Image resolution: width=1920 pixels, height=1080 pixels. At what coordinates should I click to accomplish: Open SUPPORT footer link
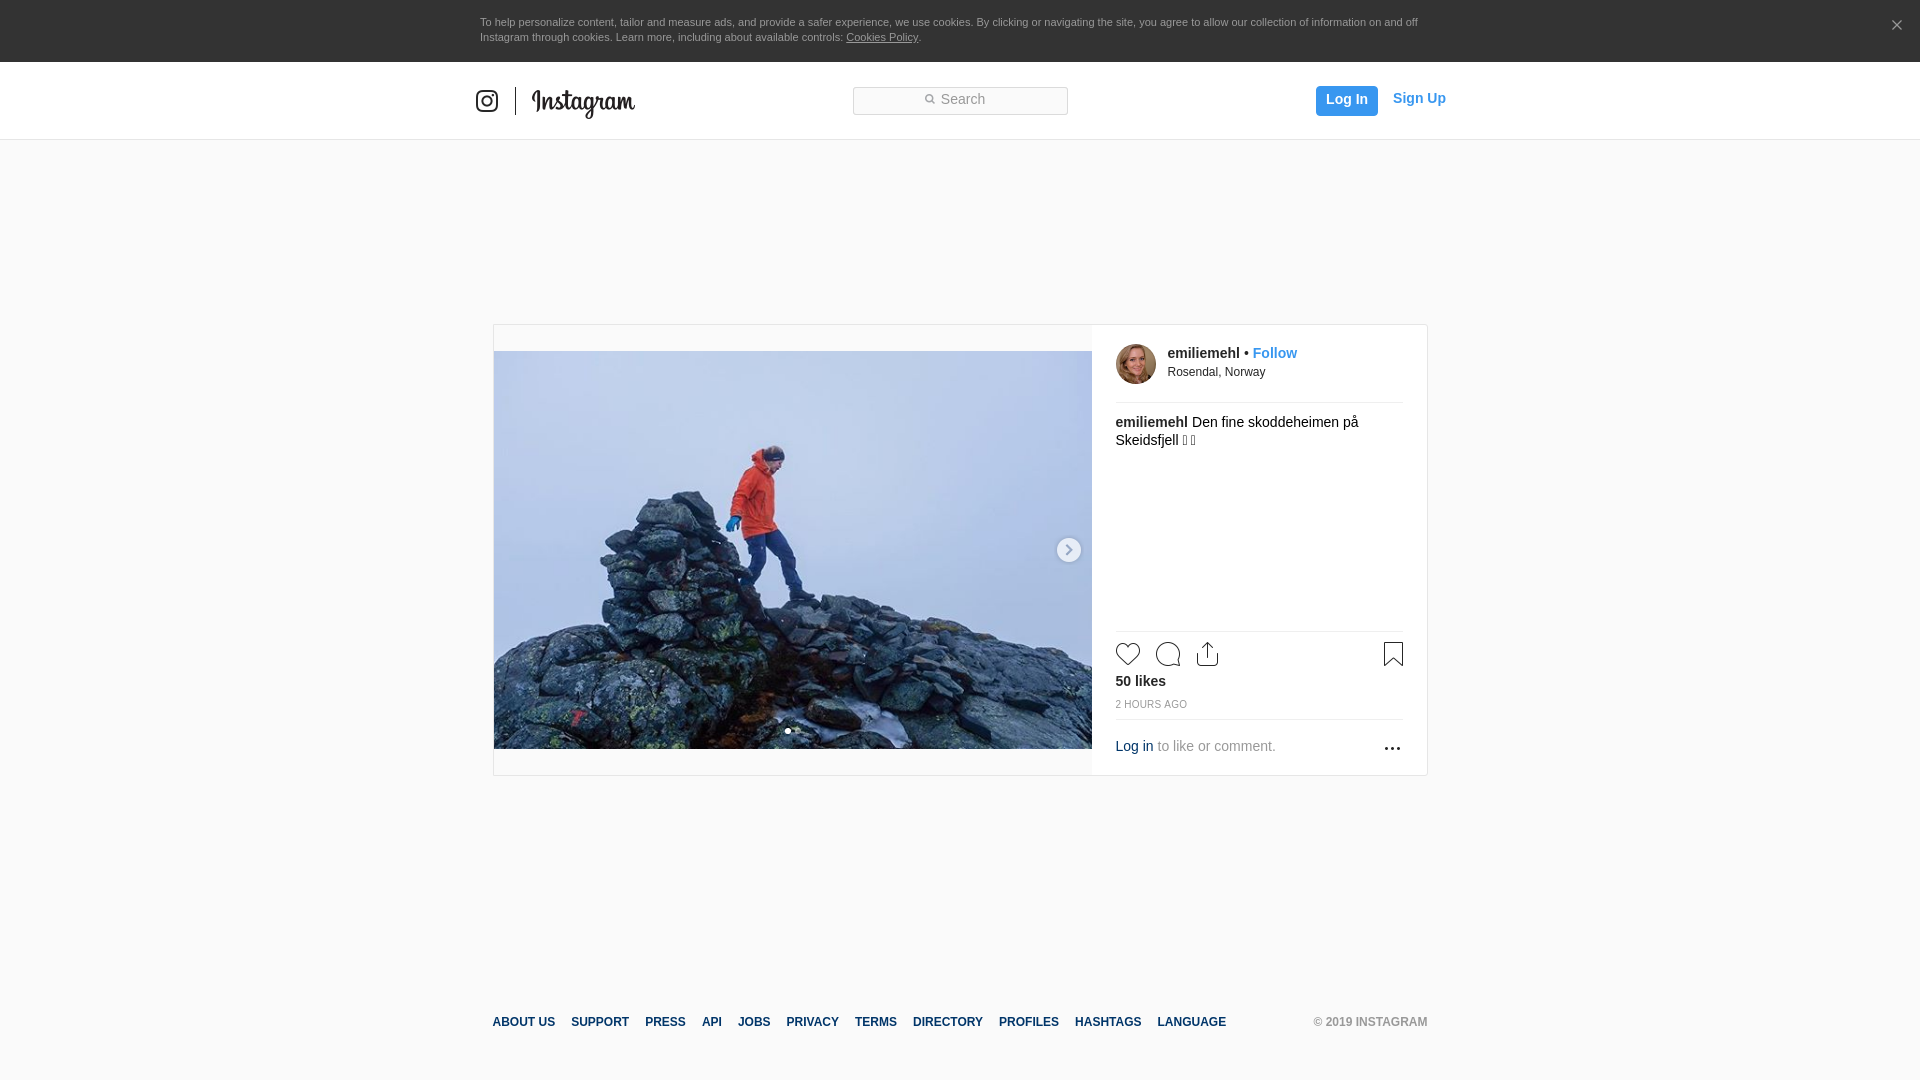coord(600,1022)
